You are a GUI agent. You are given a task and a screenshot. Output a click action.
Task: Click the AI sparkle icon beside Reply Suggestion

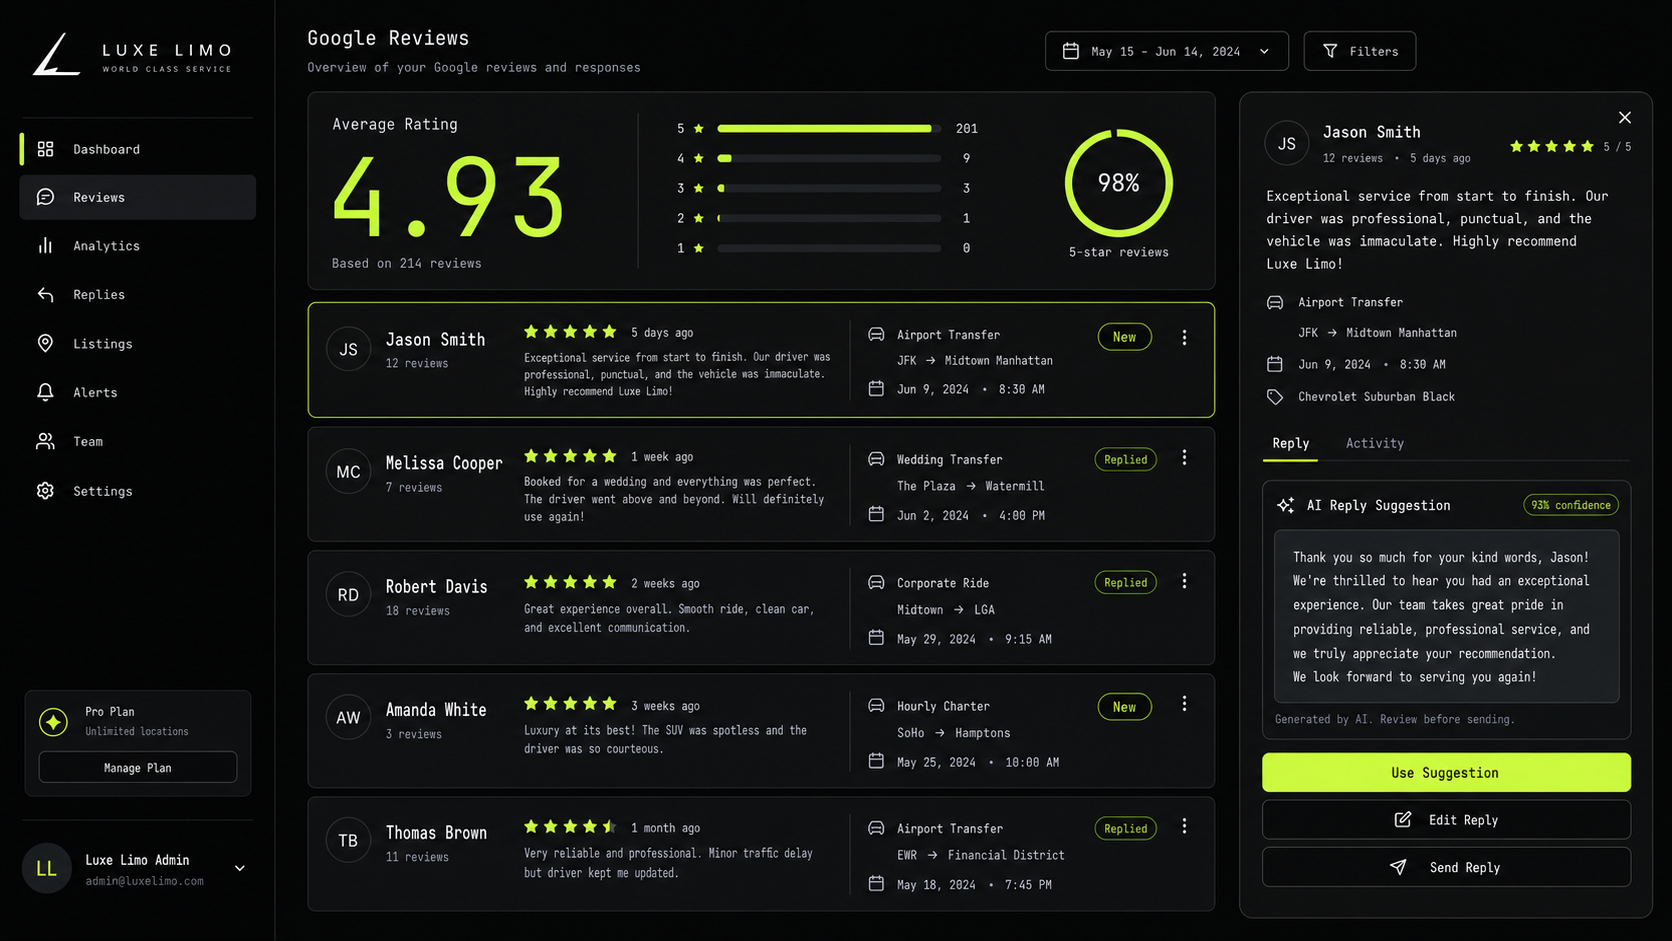pyautogui.click(x=1286, y=506)
